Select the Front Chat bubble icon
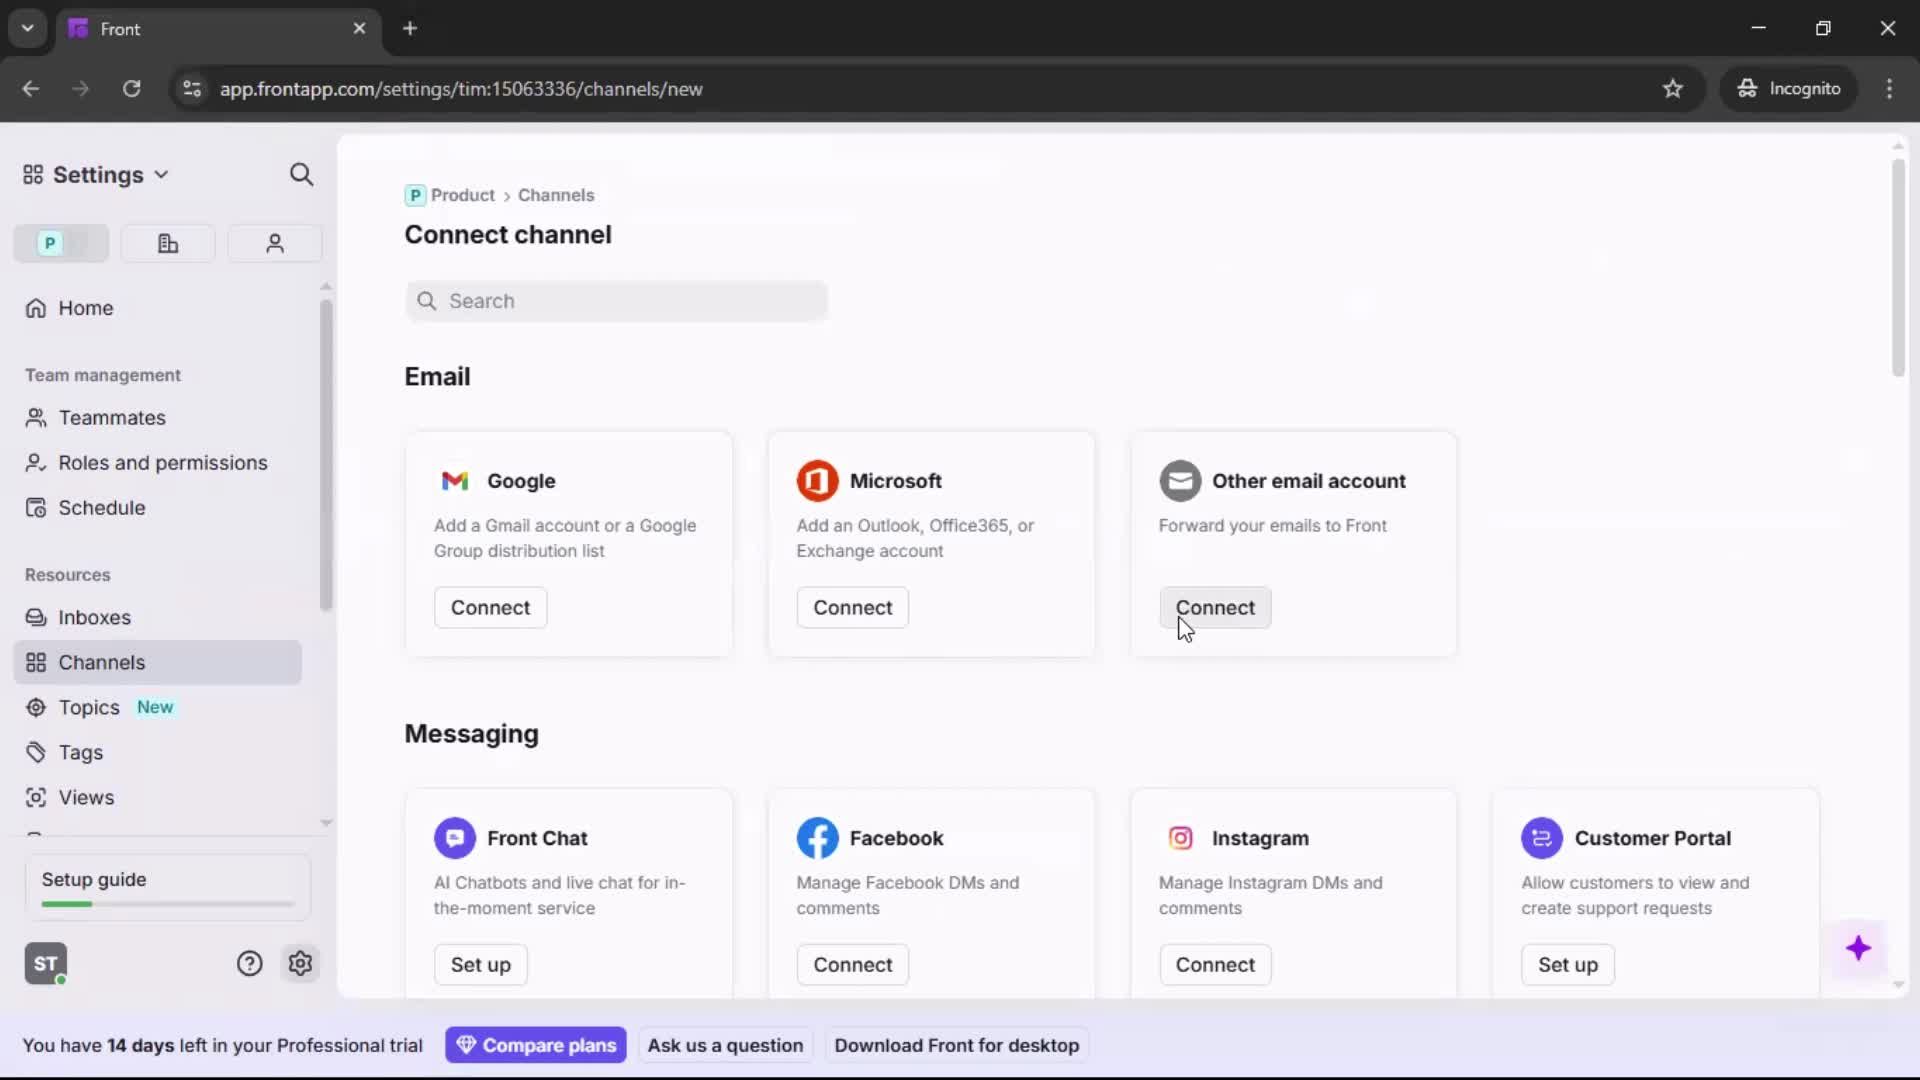The height and width of the screenshot is (1080, 1920). pyautogui.click(x=455, y=838)
